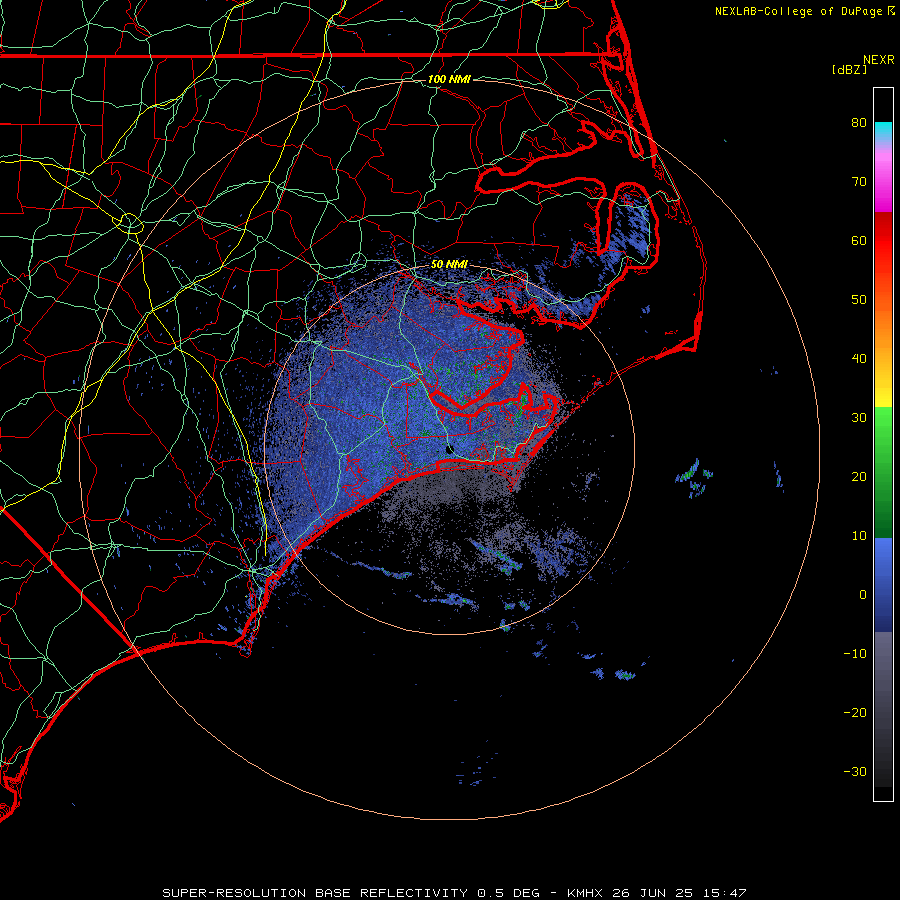Click the 60 value on the dBZ scale

pyautogui.click(x=859, y=240)
